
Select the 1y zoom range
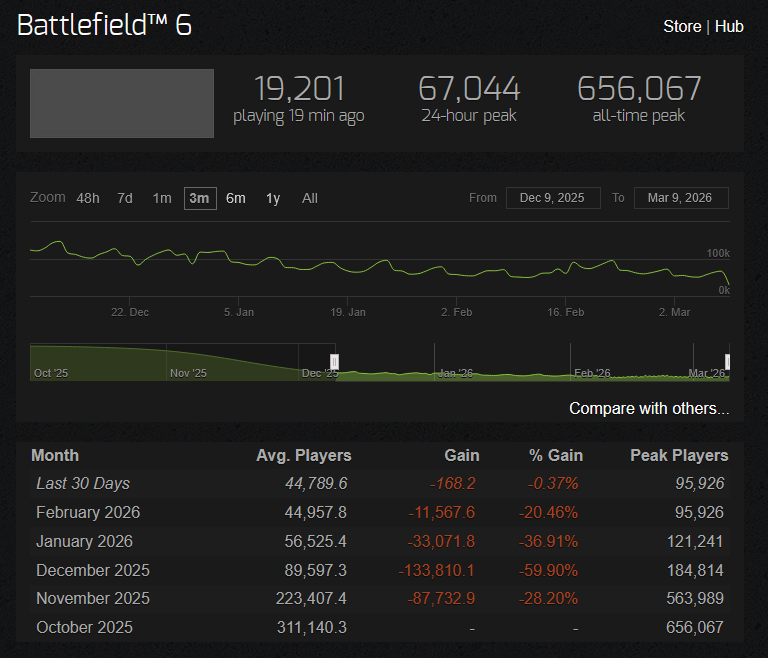coord(273,198)
